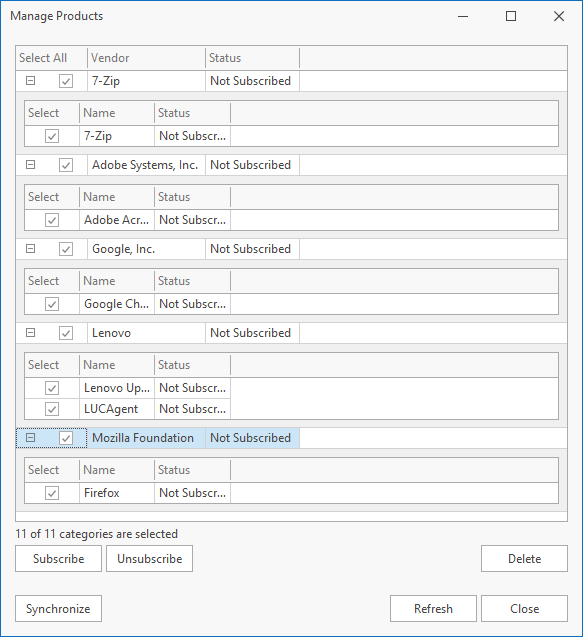The height and width of the screenshot is (637, 583).
Task: Click the Not Subscr... status for Firefox
Action: 192,493
